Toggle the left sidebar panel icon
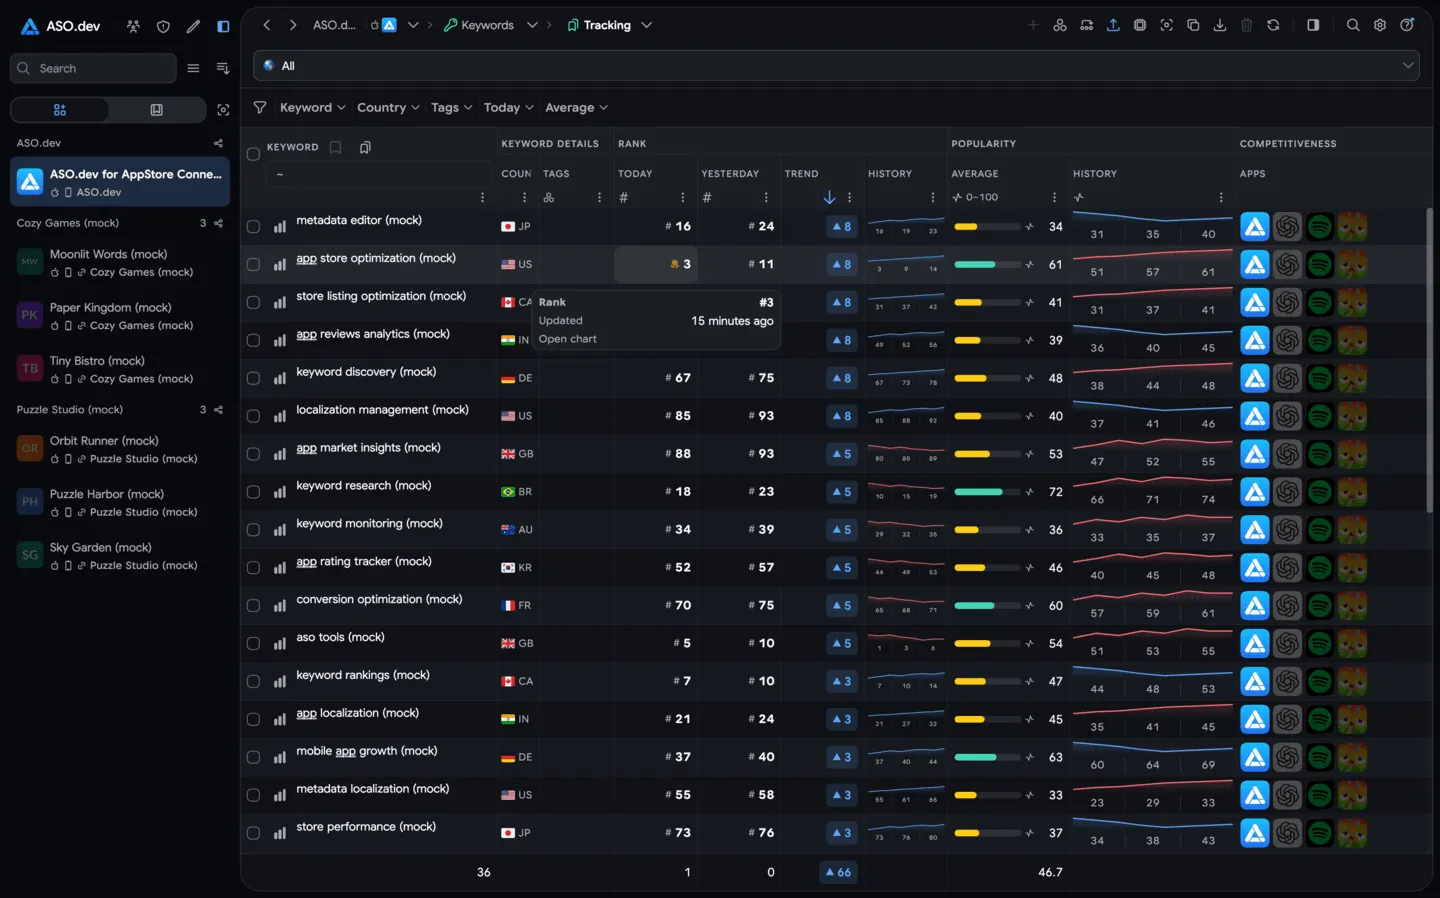The height and width of the screenshot is (898, 1440). (223, 26)
